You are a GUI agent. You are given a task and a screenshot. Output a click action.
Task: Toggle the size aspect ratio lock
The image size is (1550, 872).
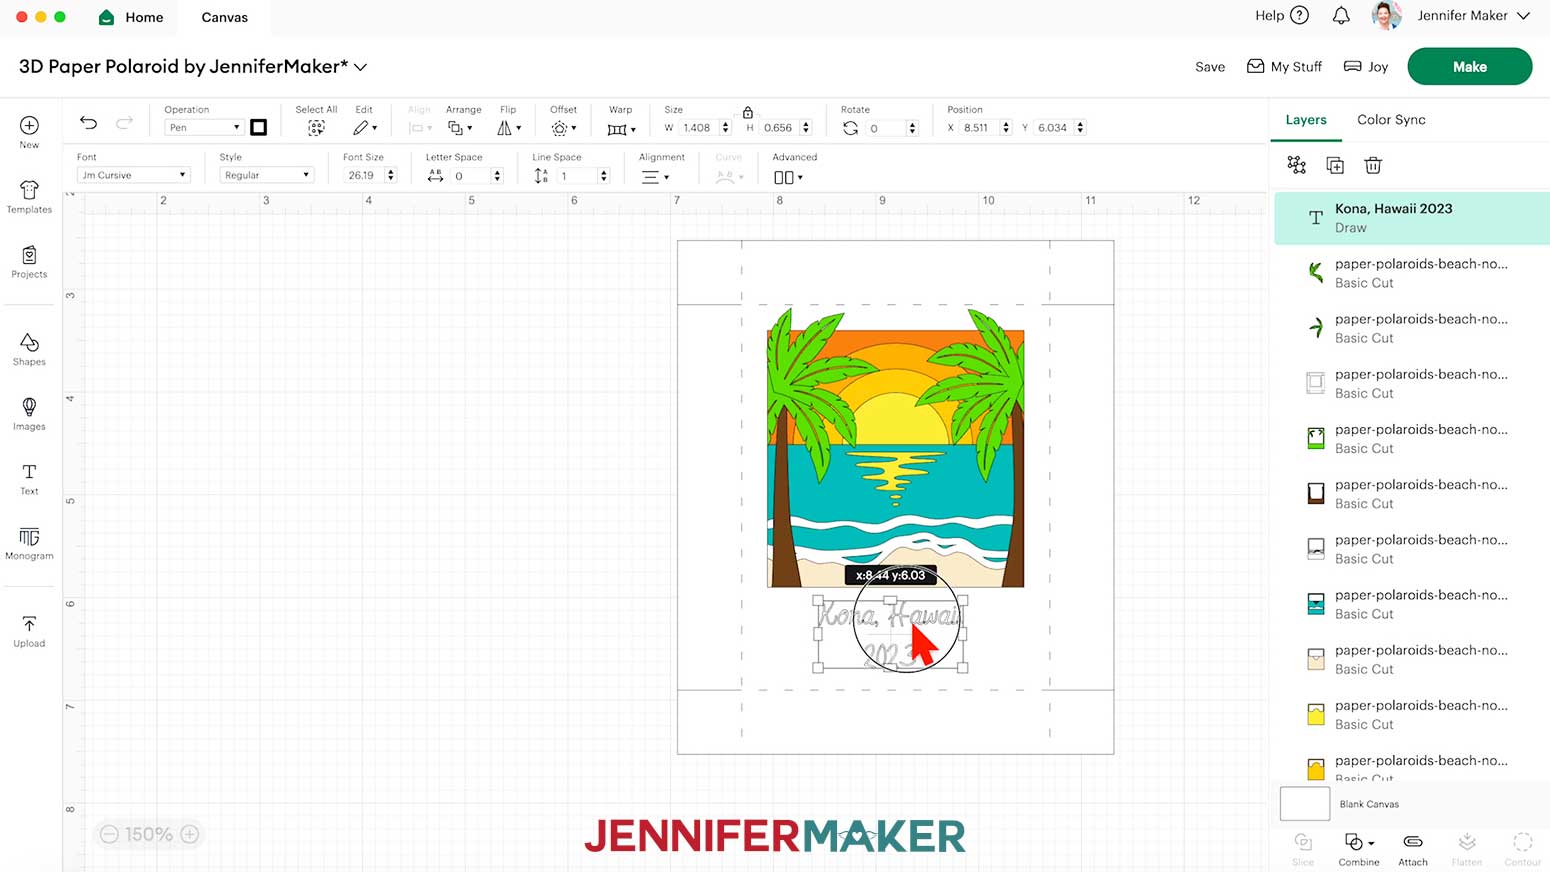[748, 112]
